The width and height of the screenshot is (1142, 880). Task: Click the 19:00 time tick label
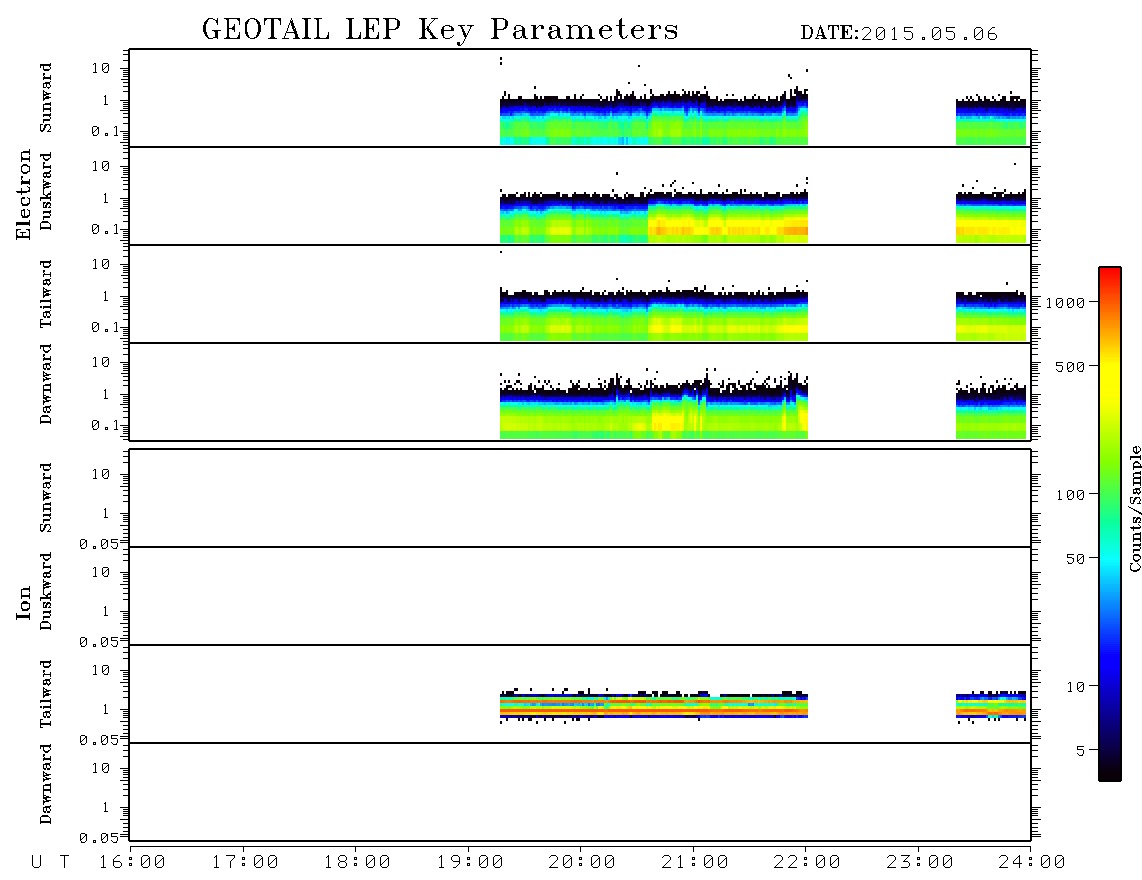[470, 862]
